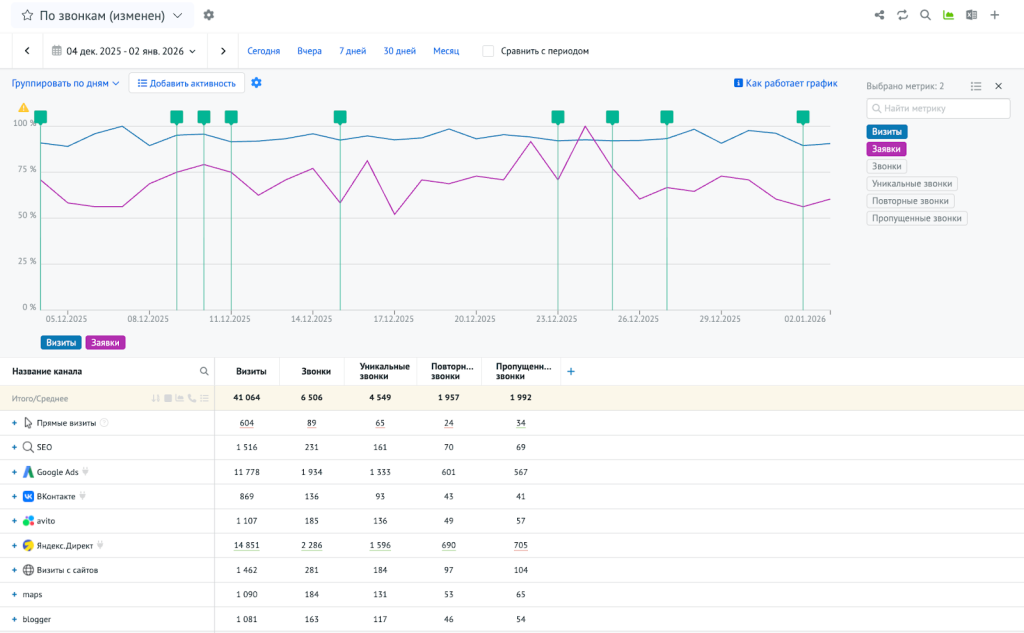The image size is (1024, 633).
Task: Open the date range dropdown
Action: point(124,51)
